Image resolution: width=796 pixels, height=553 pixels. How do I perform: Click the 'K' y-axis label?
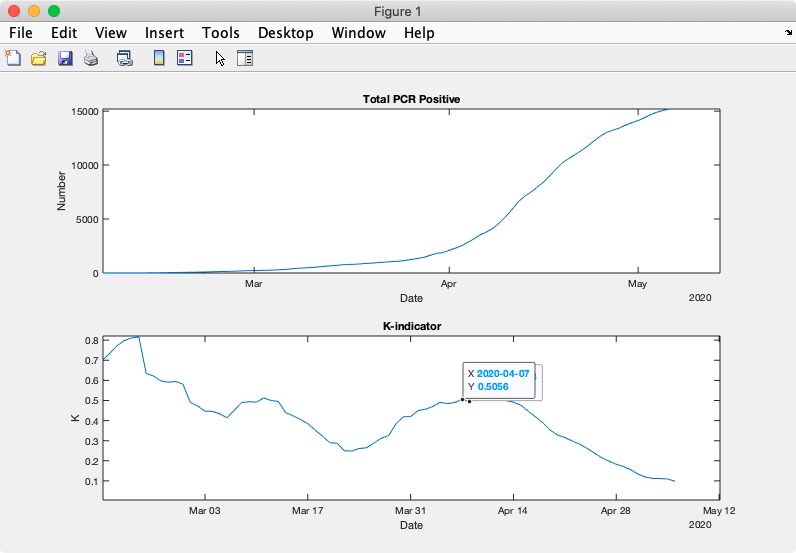(75, 418)
